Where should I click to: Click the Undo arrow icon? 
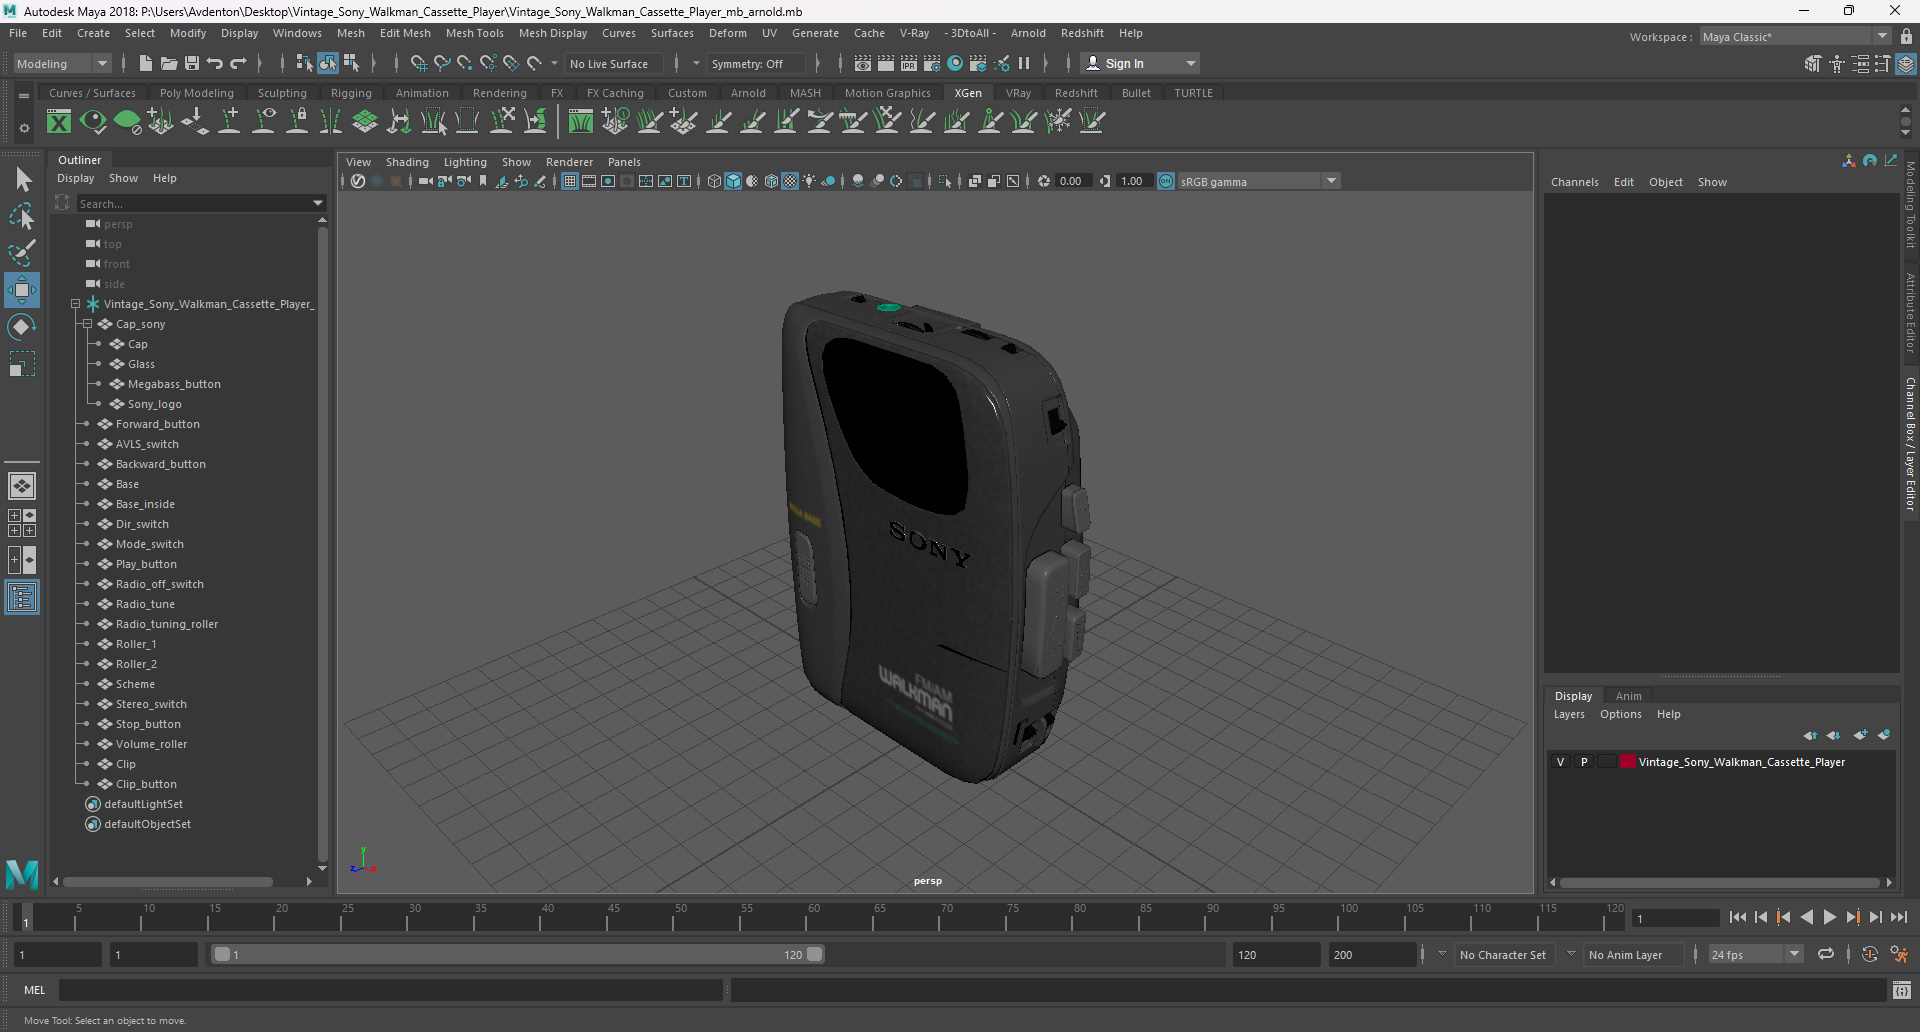click(x=215, y=63)
